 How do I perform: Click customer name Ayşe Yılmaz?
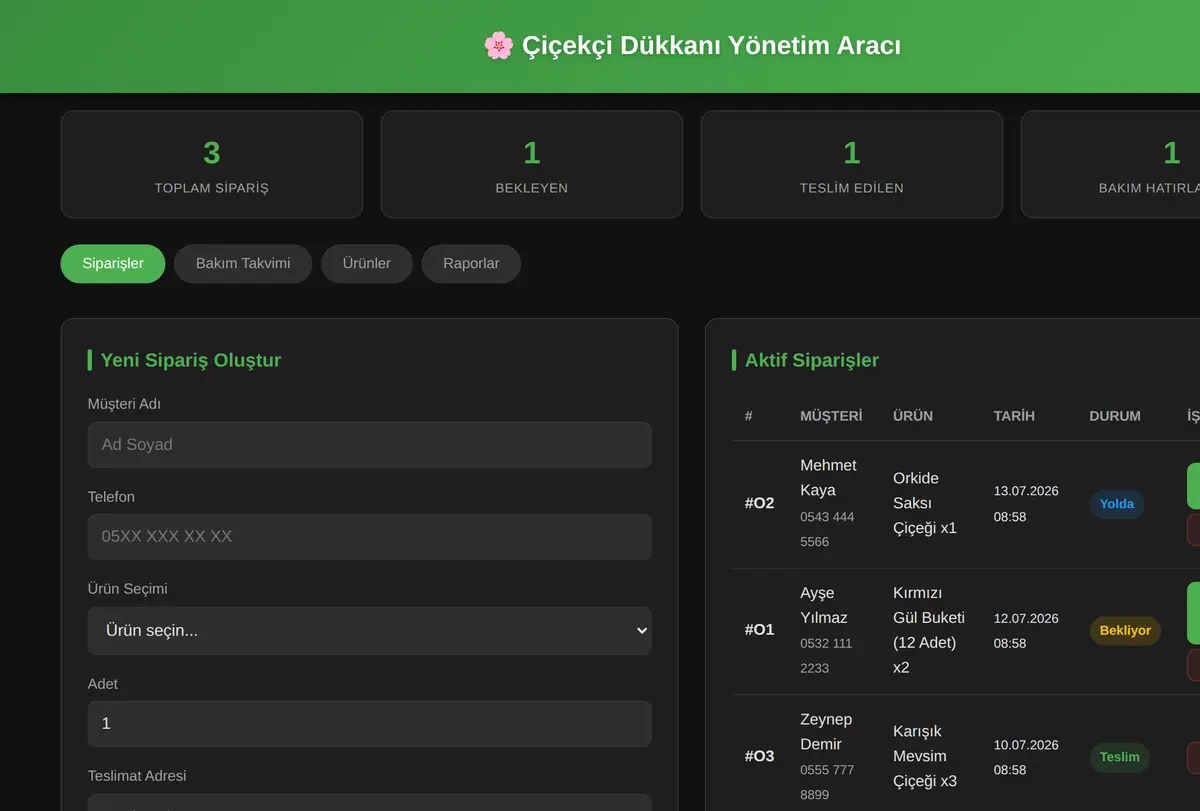click(x=824, y=605)
